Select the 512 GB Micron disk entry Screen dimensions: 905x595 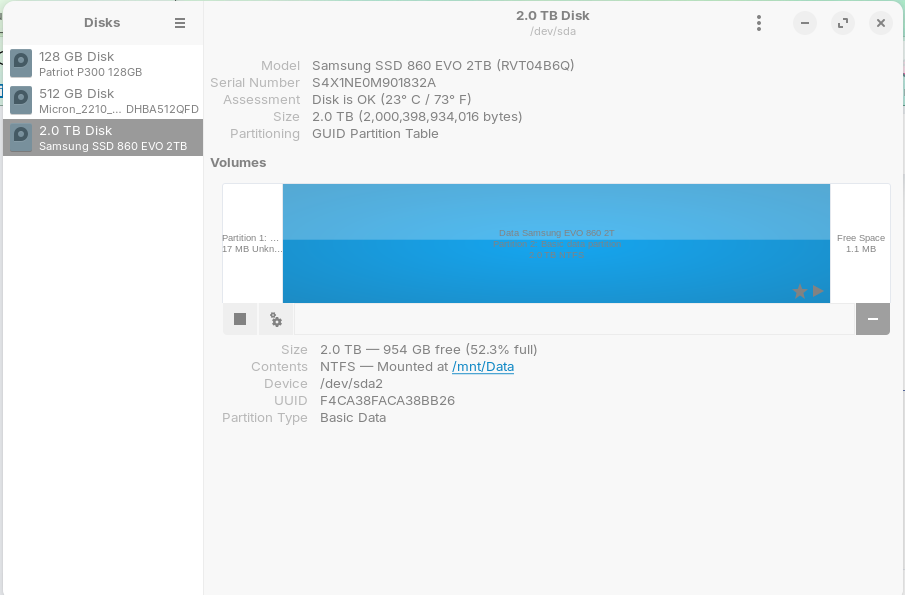tap(100, 100)
